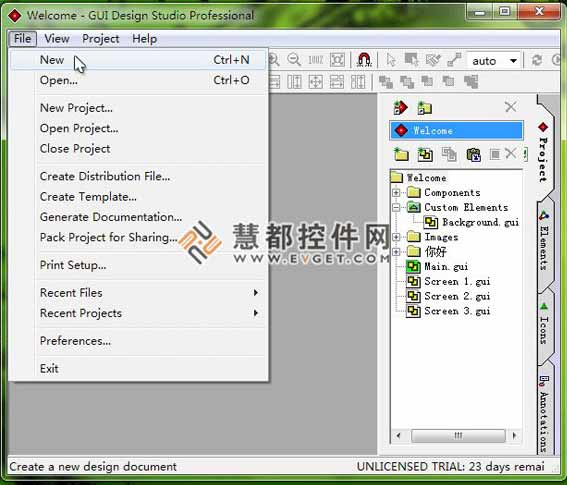Click the delete X icon in file toolbar

[x=511, y=153]
